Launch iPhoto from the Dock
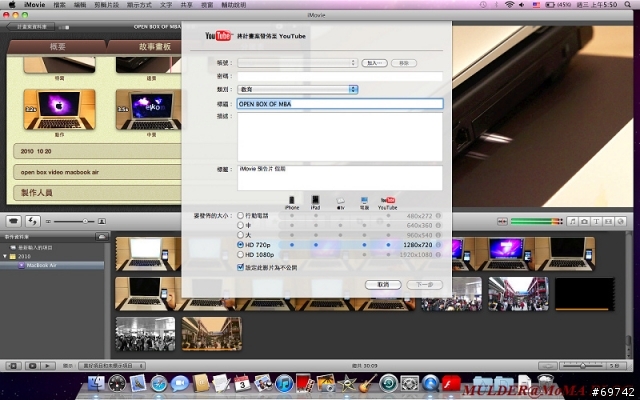 click(326, 384)
